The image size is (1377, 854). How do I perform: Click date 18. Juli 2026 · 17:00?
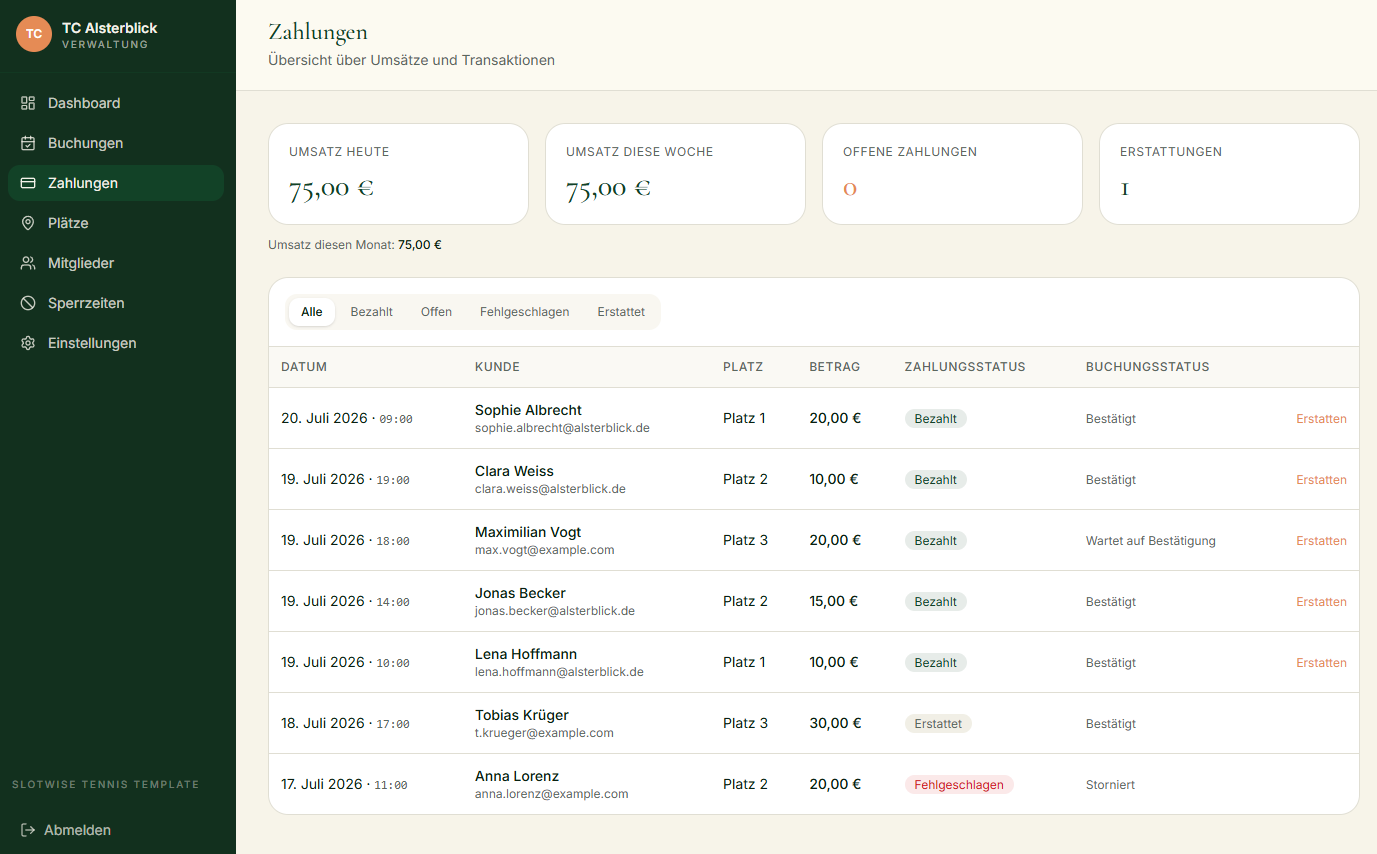coord(345,724)
